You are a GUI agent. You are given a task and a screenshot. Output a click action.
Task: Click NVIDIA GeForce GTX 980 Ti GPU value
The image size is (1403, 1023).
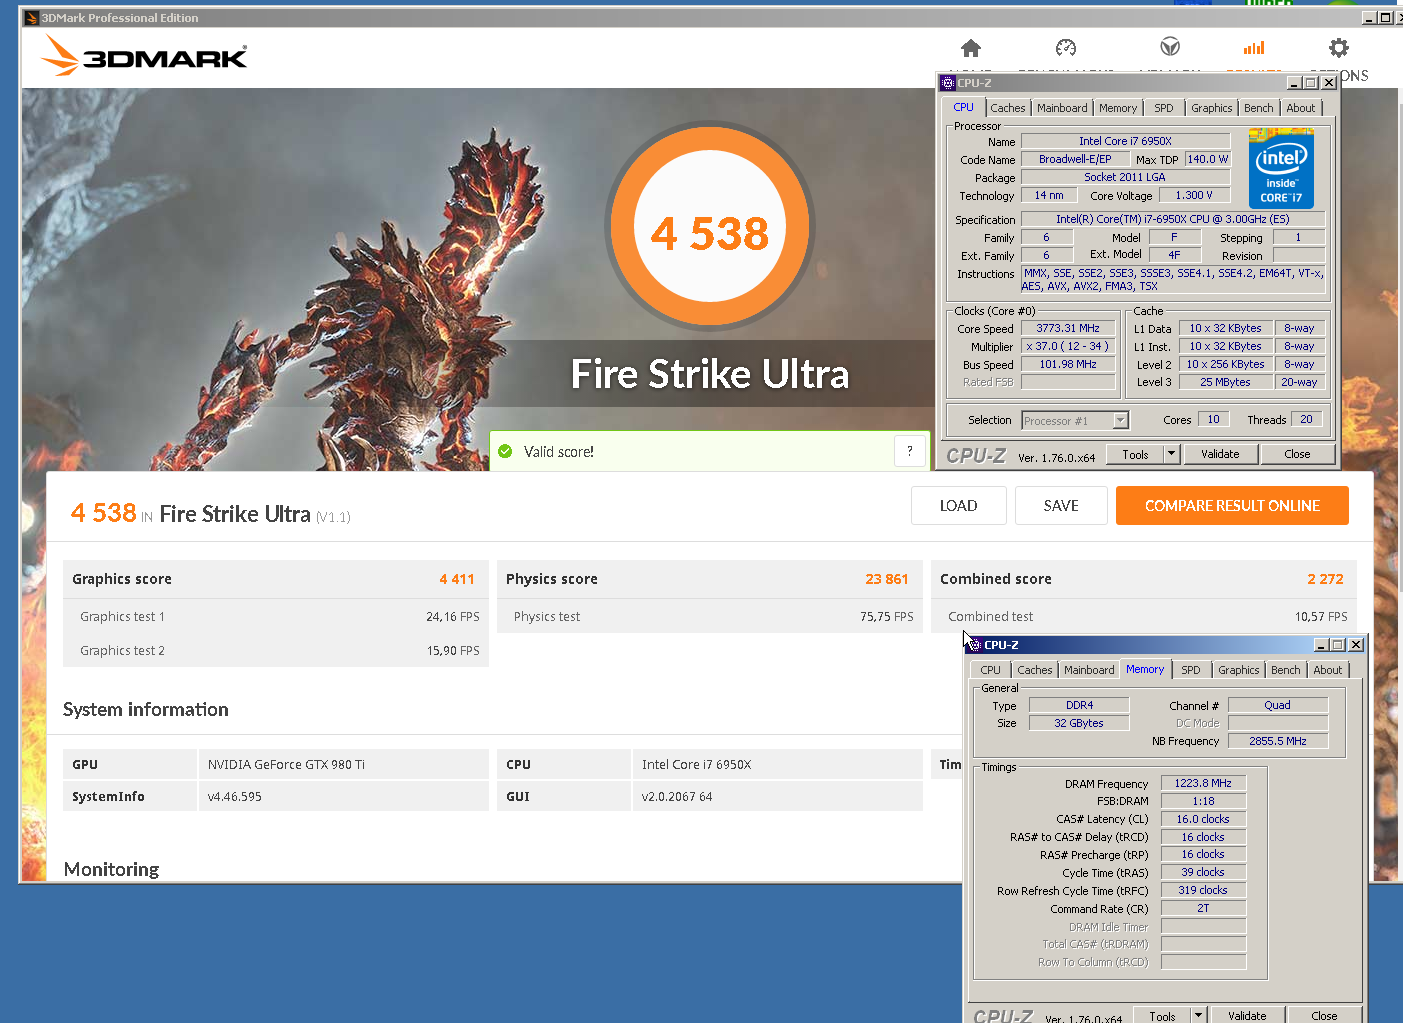tap(286, 765)
